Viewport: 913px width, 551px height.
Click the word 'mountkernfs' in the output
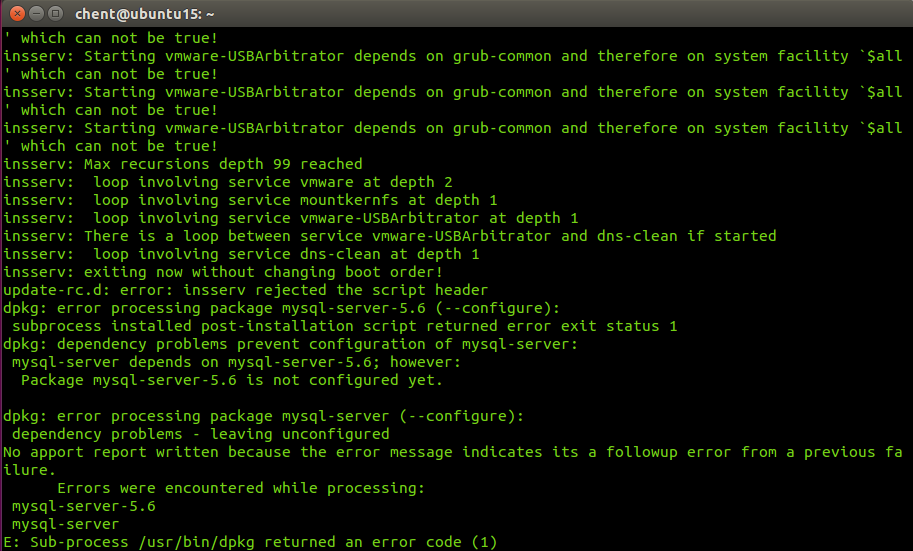(x=349, y=200)
